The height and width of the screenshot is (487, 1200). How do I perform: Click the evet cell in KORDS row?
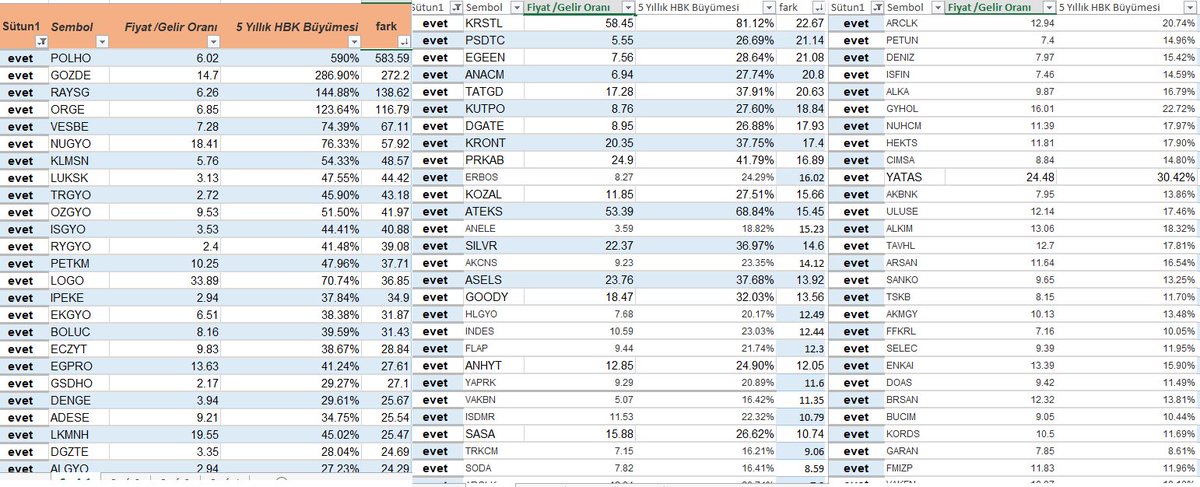(855, 433)
